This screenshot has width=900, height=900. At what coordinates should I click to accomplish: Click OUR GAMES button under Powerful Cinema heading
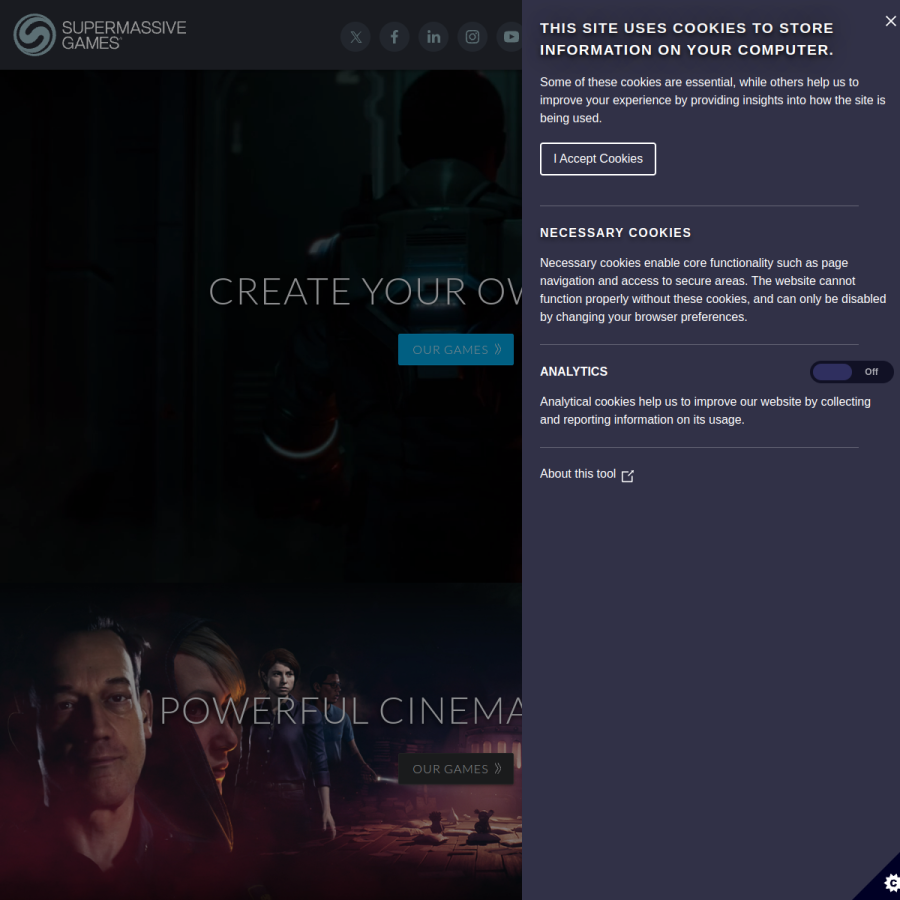pyautogui.click(x=456, y=769)
